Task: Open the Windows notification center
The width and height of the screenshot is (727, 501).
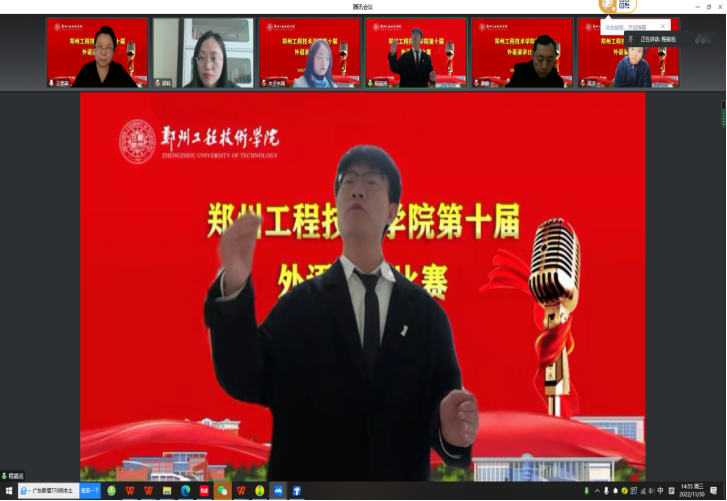Action: click(714, 491)
